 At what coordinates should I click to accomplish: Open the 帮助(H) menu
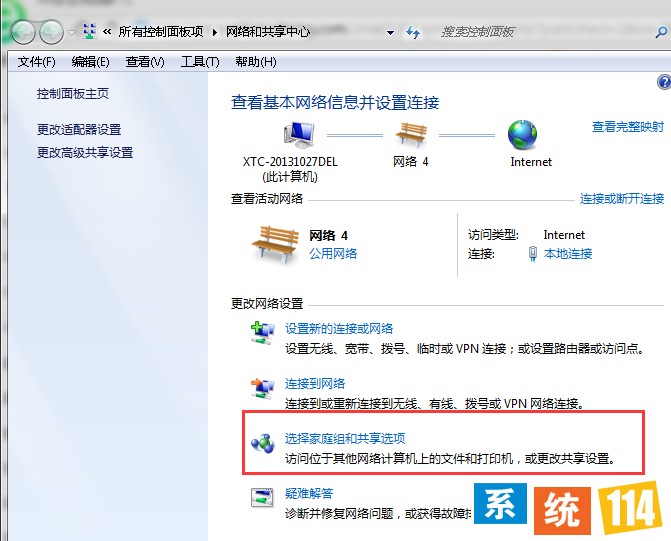(255, 62)
